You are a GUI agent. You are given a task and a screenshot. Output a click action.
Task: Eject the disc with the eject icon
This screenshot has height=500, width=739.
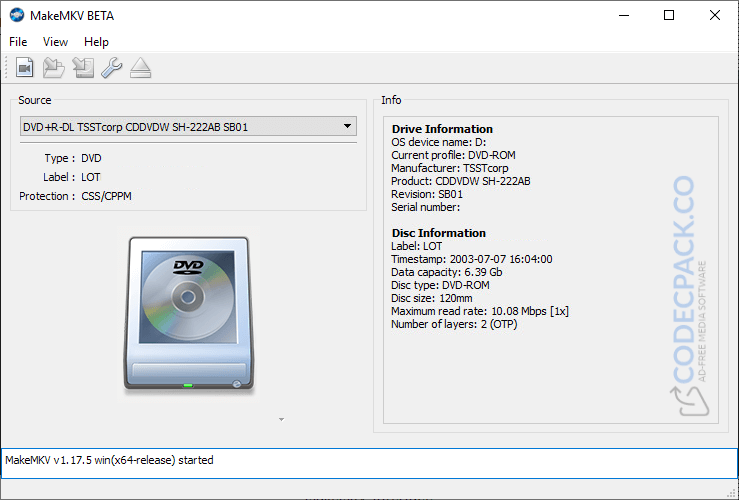tap(140, 67)
